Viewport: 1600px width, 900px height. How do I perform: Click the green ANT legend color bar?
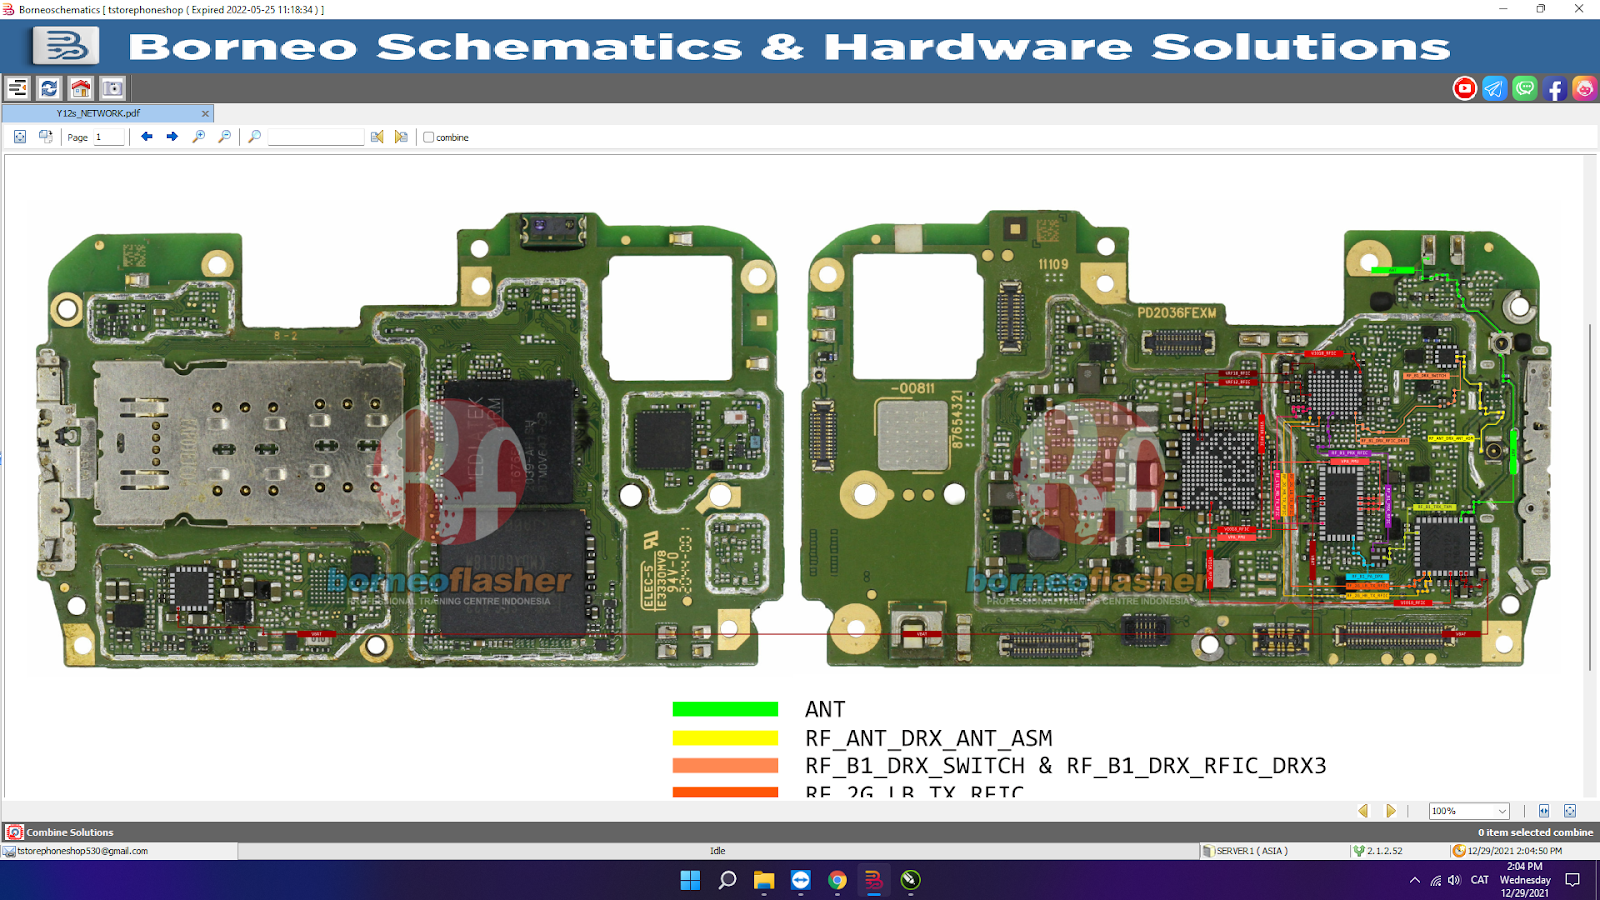[x=725, y=709]
